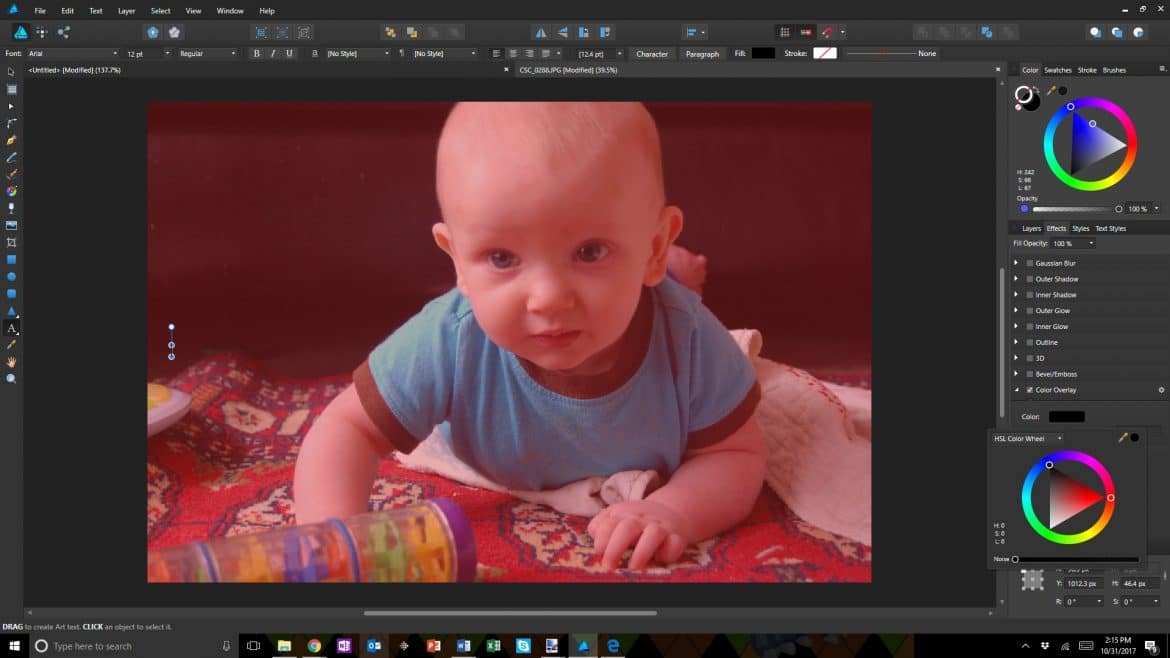Select the Artistic Text tool

(x=11, y=328)
